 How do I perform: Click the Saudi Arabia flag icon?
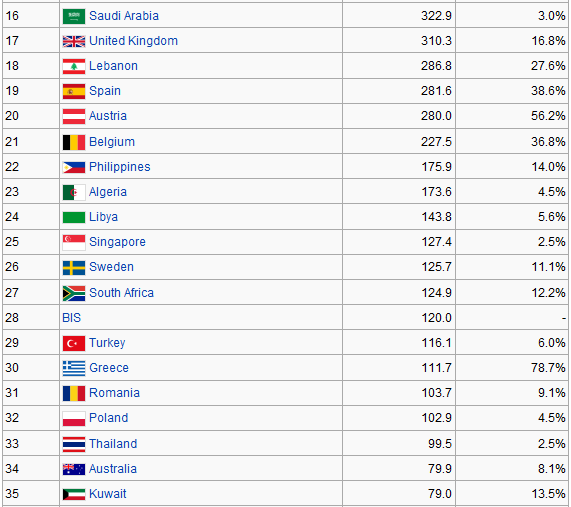coord(74,16)
